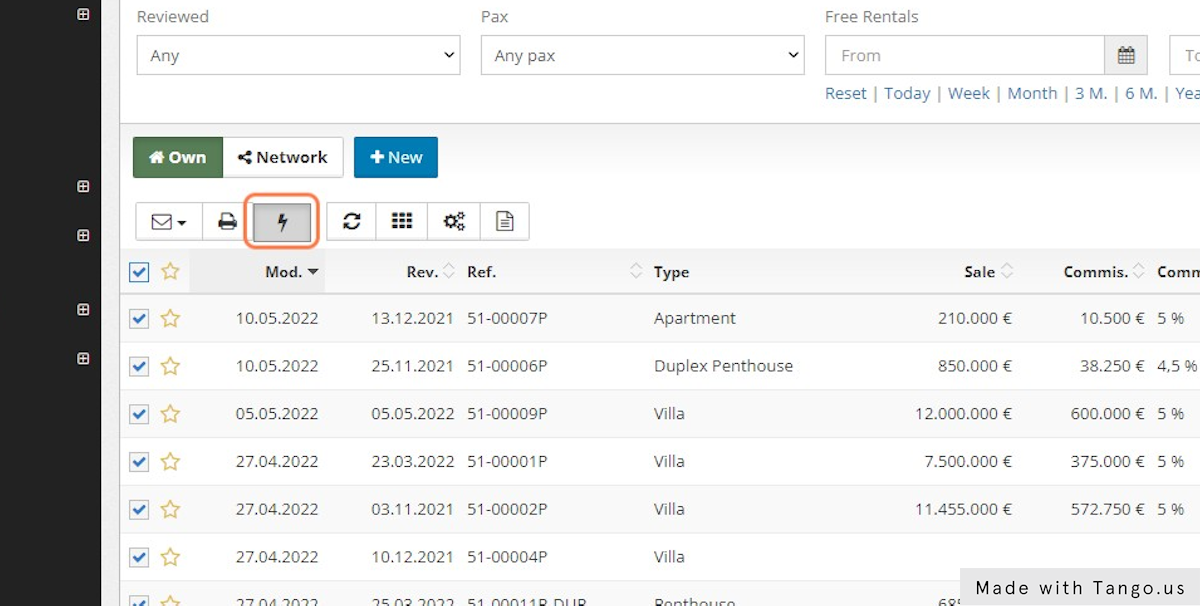Open the column grid layout icon
The height and width of the screenshot is (606, 1200).
402,221
